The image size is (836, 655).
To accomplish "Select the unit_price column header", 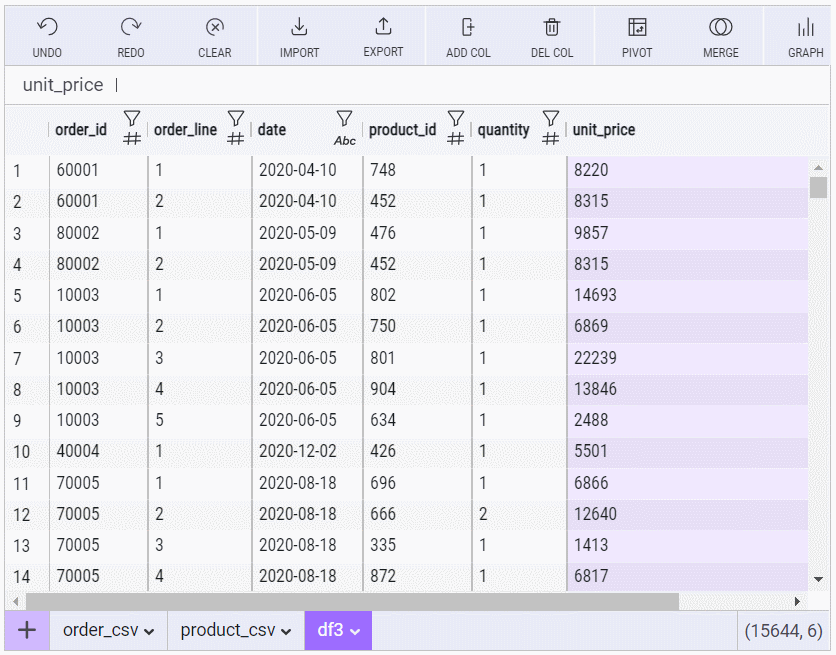I will [604, 130].
